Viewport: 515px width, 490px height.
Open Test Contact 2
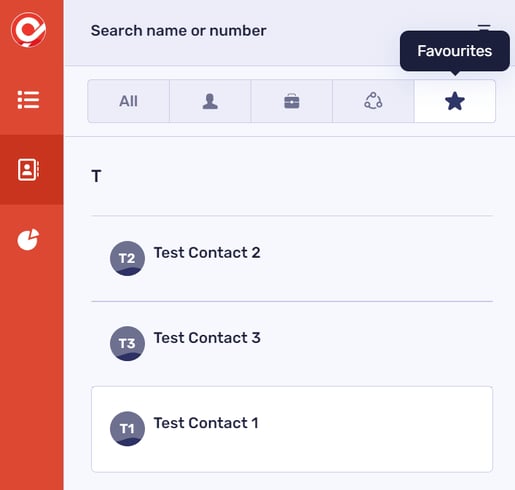pyautogui.click(x=292, y=258)
